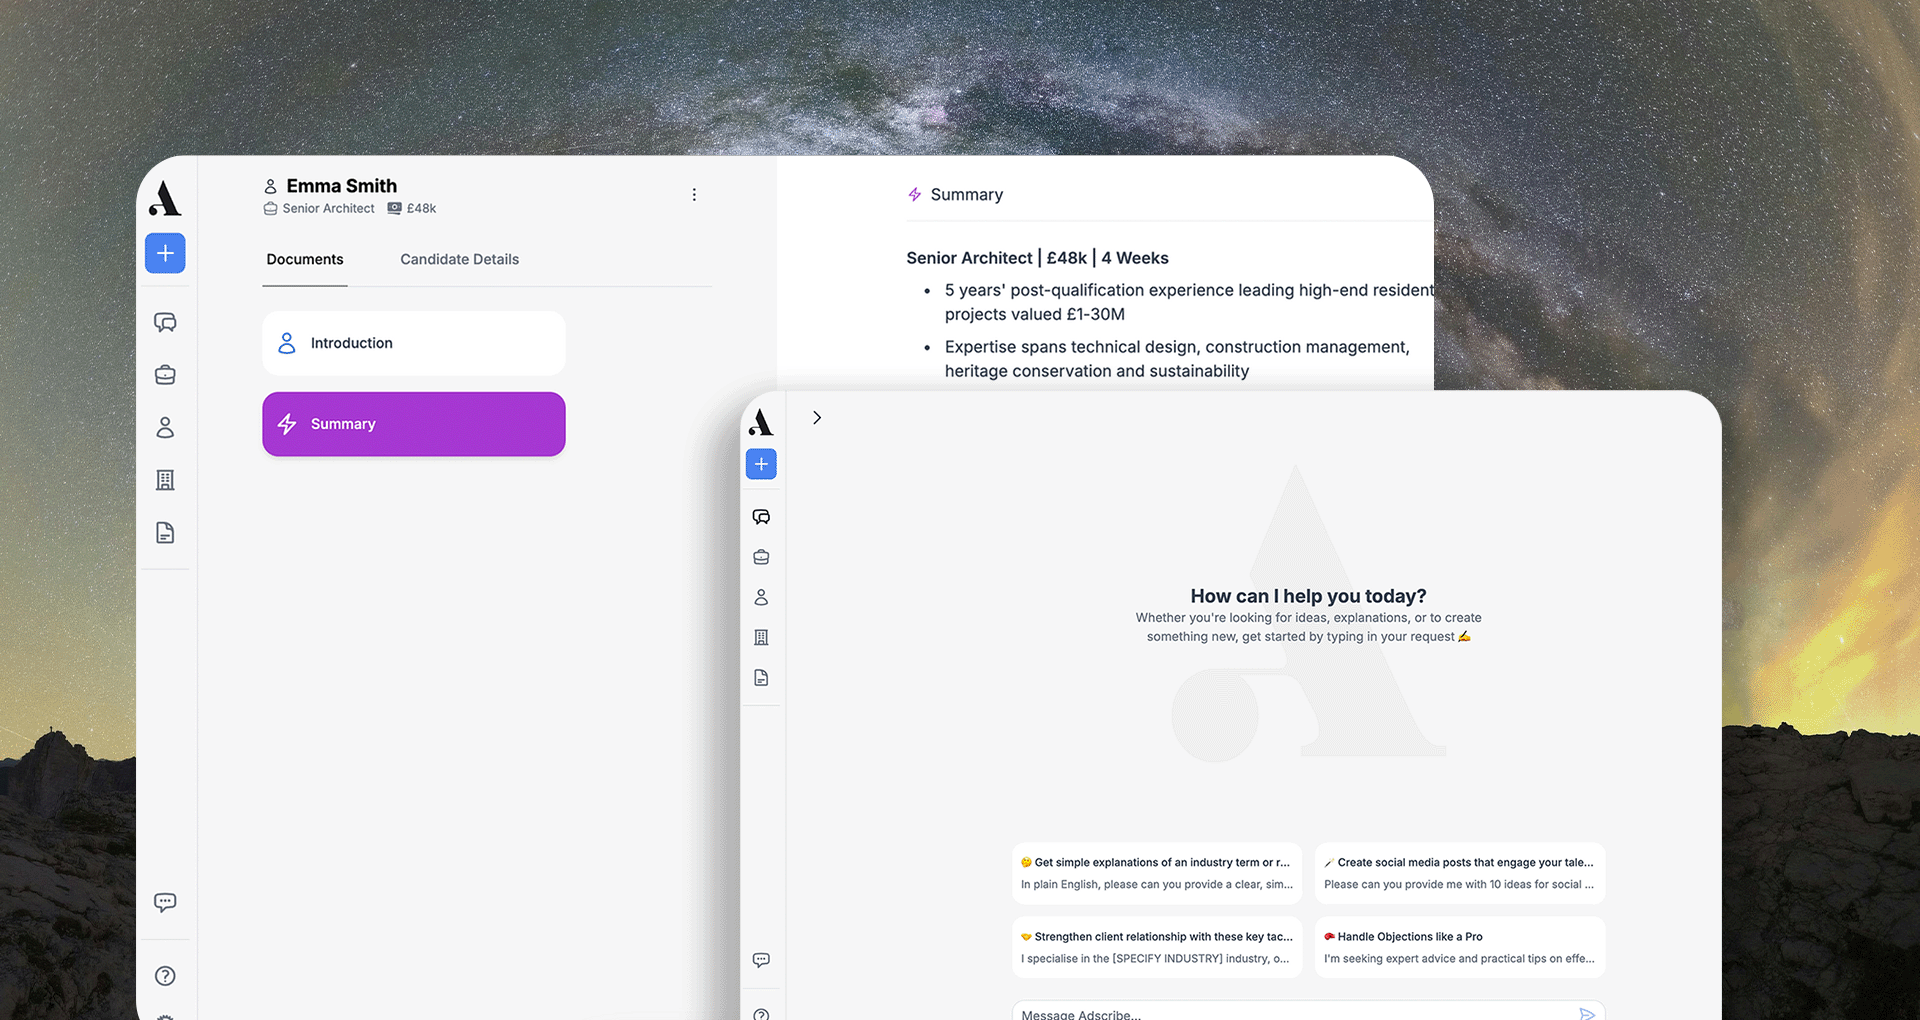Select the chats icon in the chat window sidebar

tap(761, 517)
